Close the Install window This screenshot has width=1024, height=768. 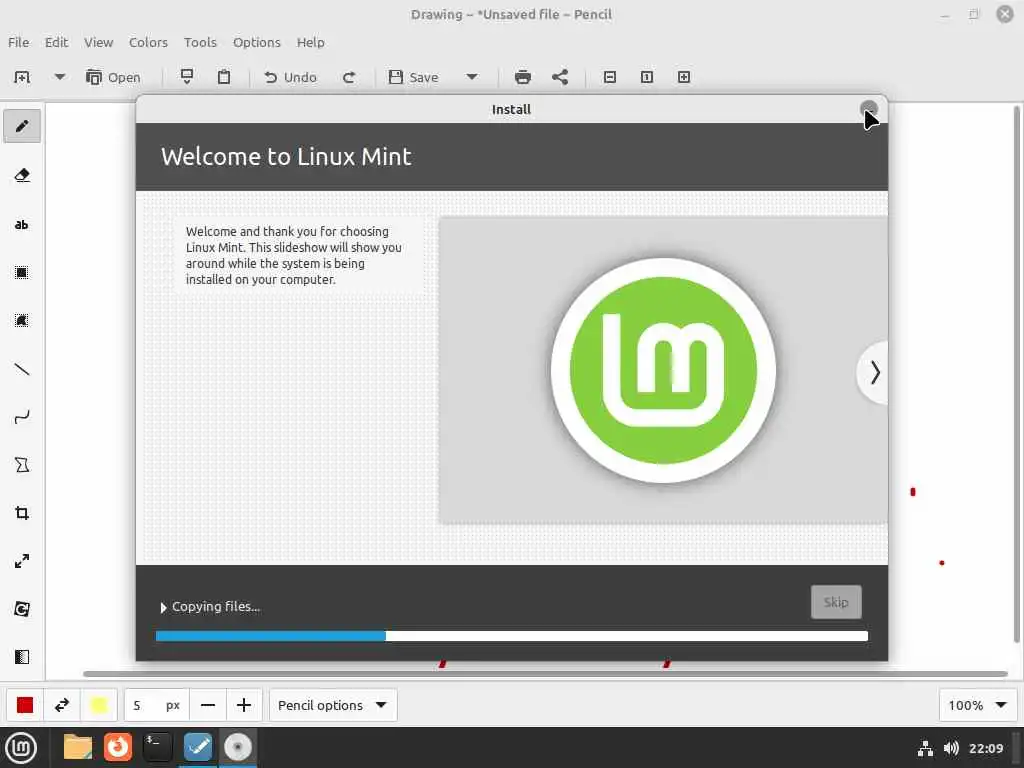pyautogui.click(x=869, y=109)
